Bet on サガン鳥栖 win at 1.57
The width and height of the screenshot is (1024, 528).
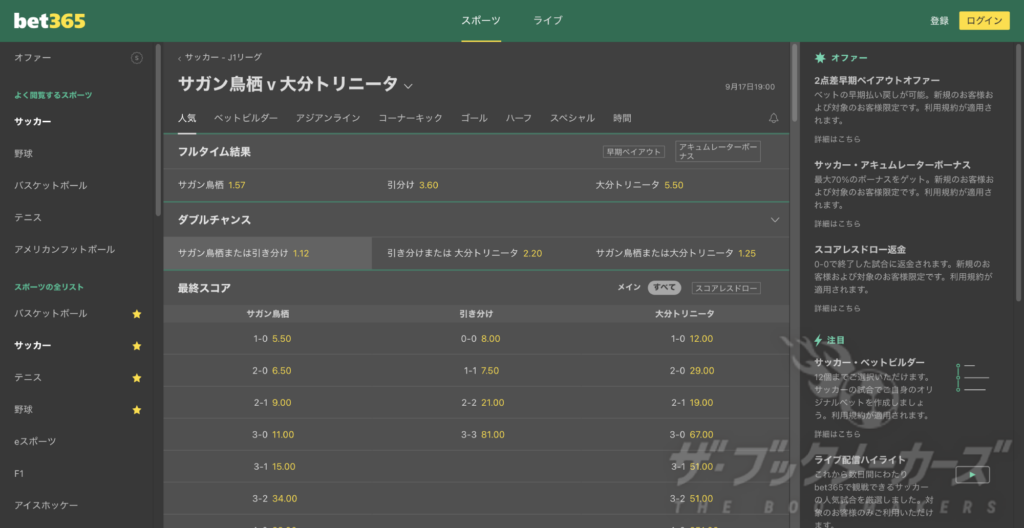[x=268, y=185]
